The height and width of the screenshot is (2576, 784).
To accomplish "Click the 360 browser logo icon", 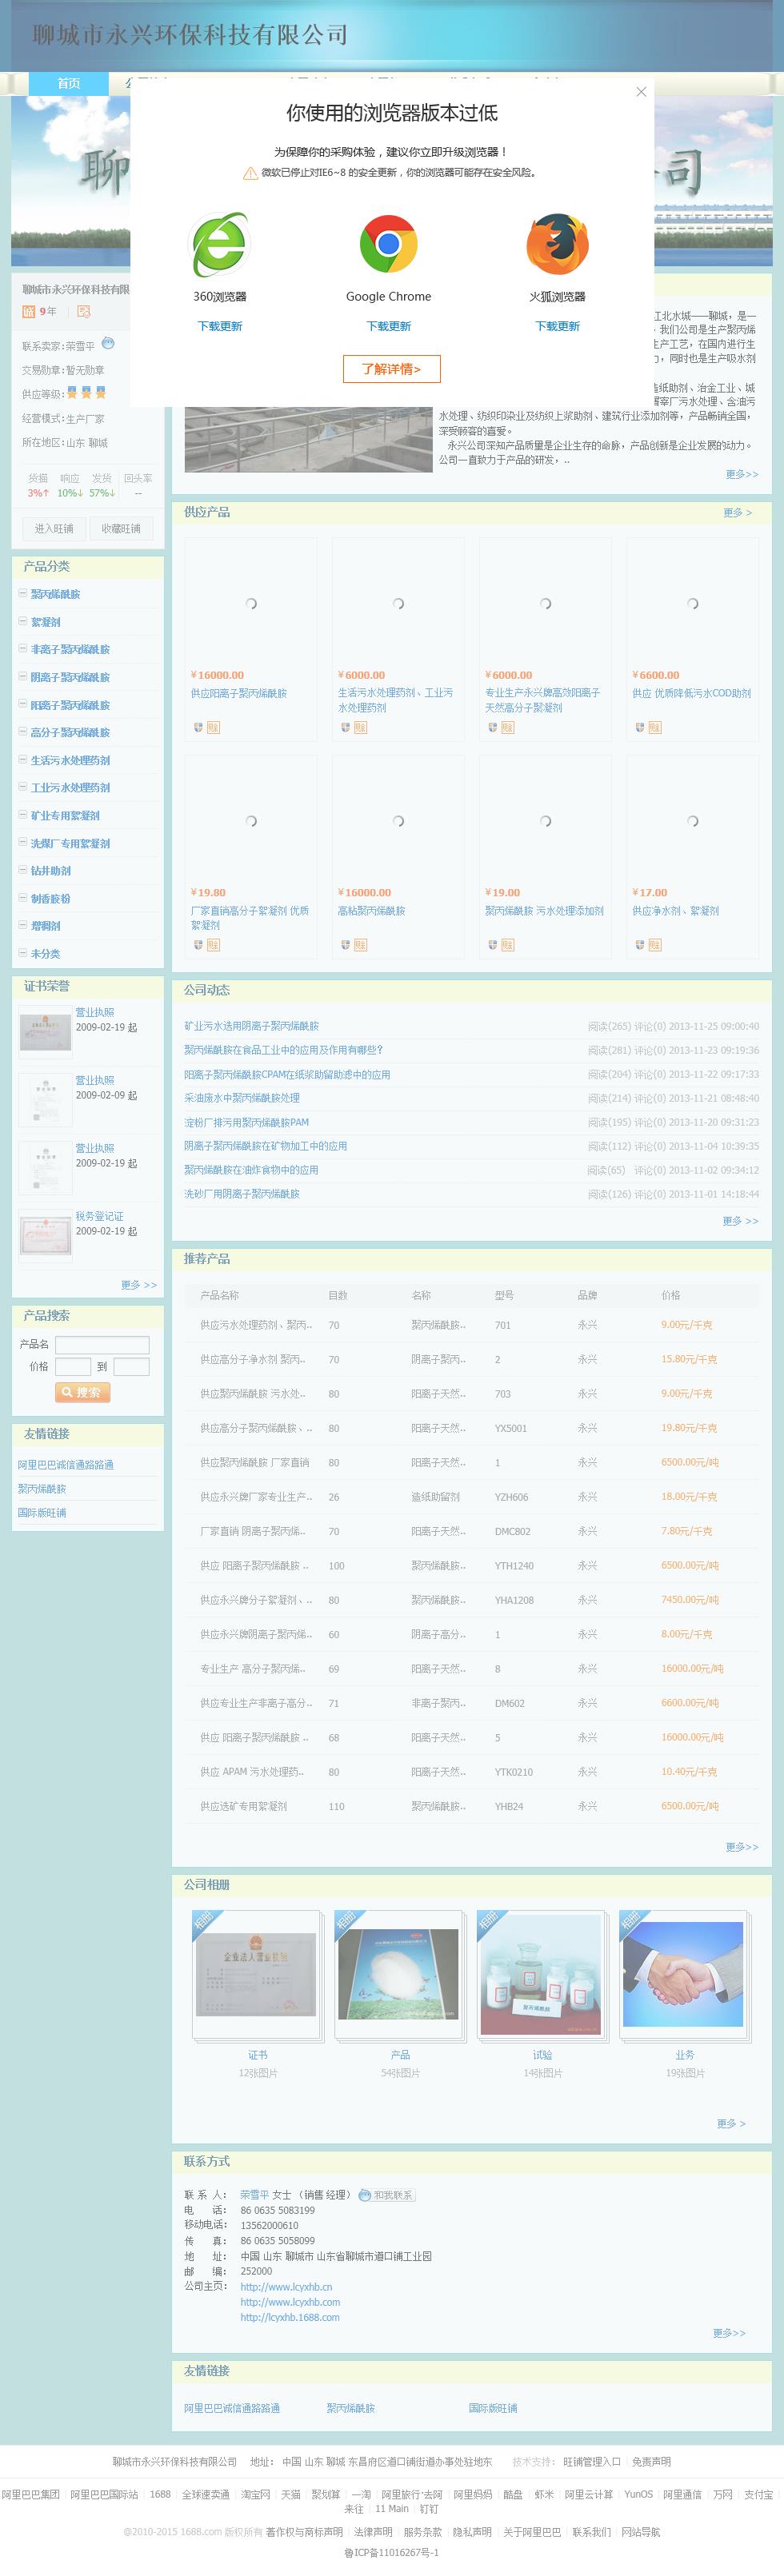I will [x=219, y=244].
